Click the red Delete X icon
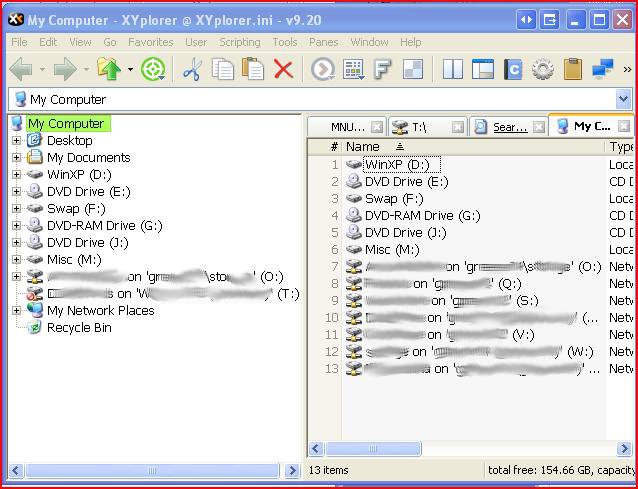 (x=283, y=69)
